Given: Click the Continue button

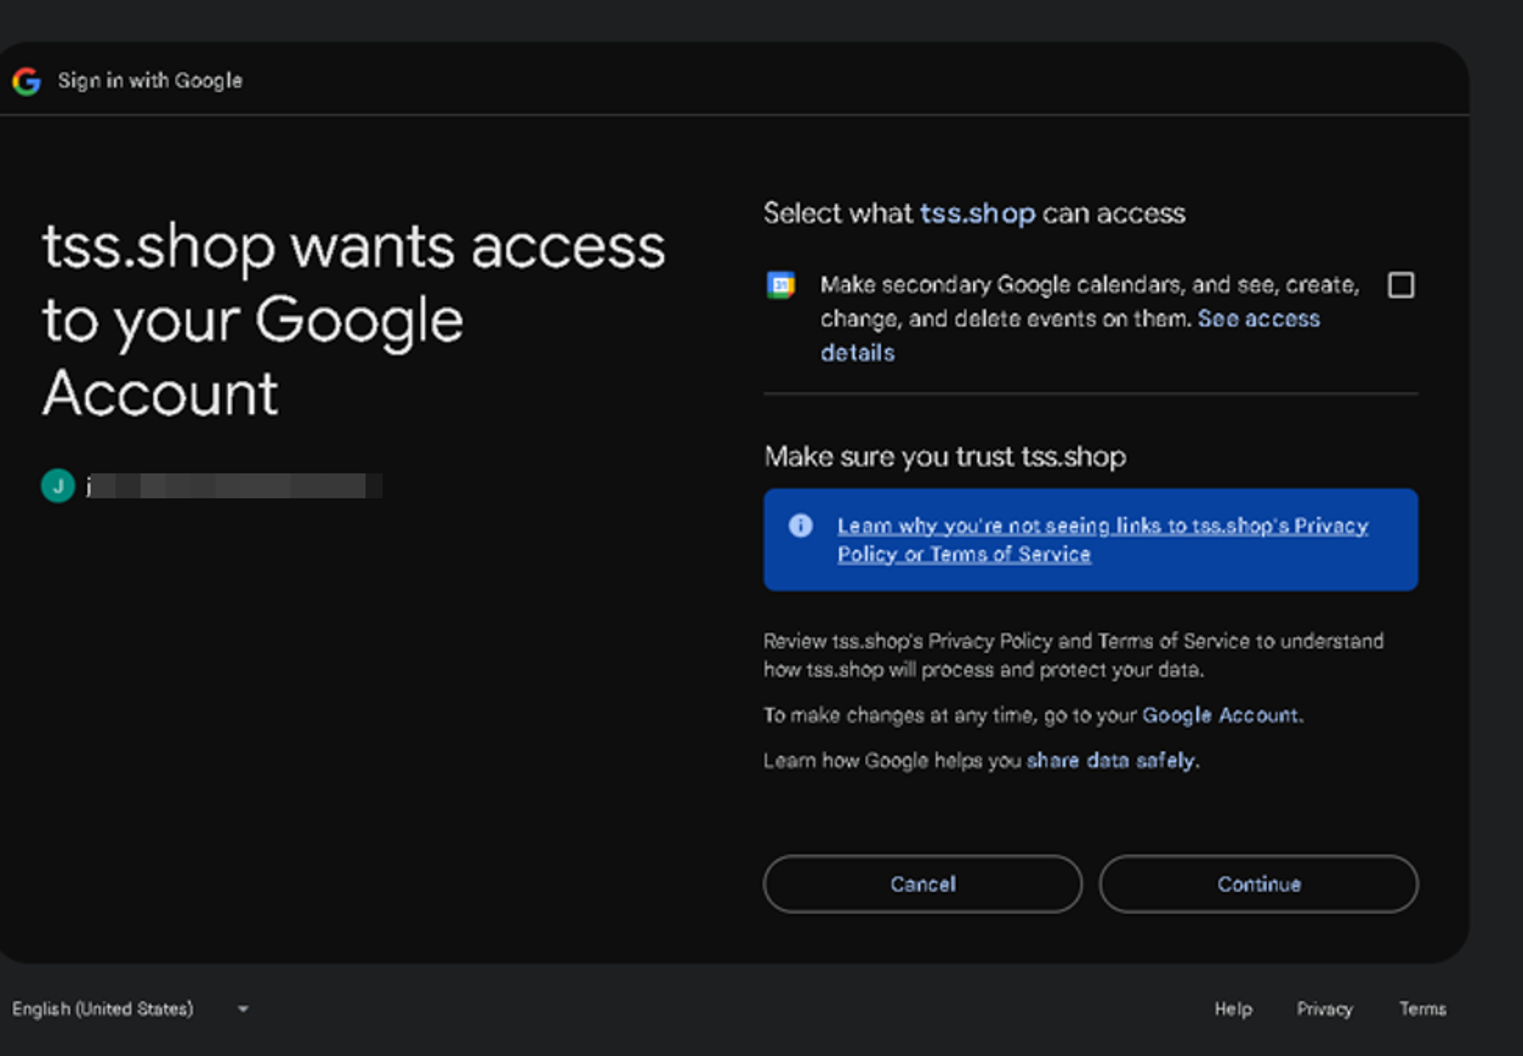Looking at the screenshot, I should 1258,884.
